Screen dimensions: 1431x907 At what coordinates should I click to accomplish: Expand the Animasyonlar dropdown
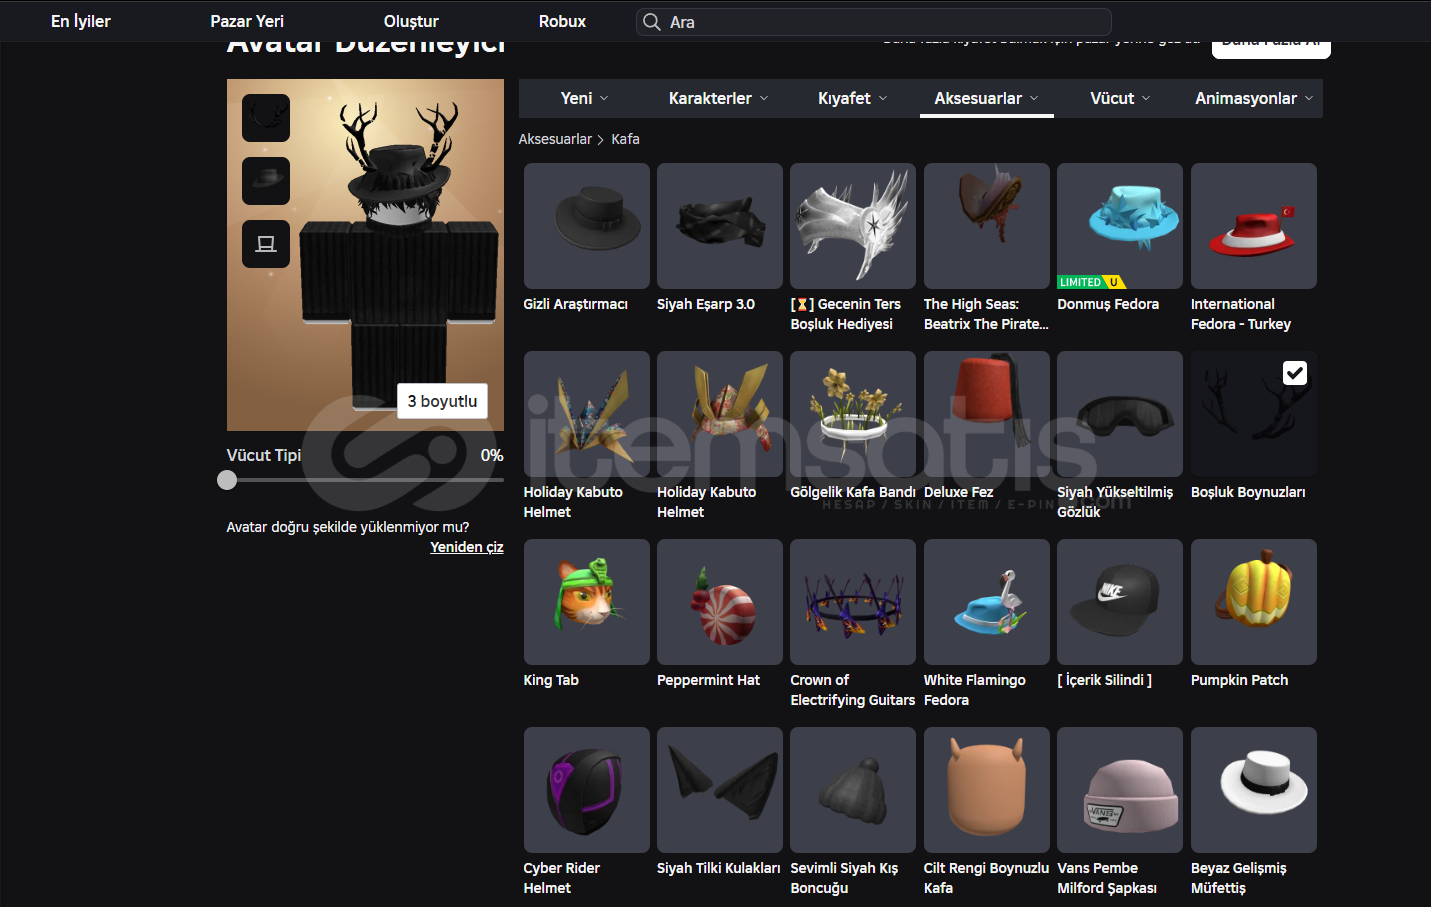click(x=1254, y=98)
